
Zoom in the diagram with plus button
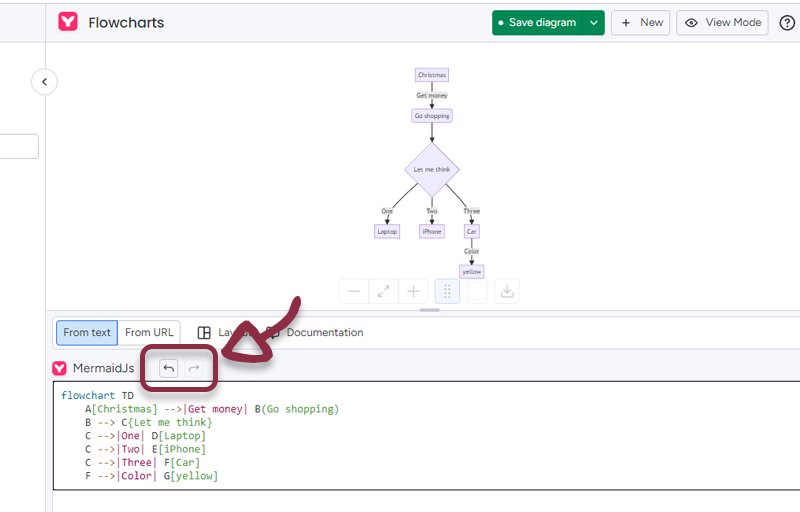tap(413, 291)
